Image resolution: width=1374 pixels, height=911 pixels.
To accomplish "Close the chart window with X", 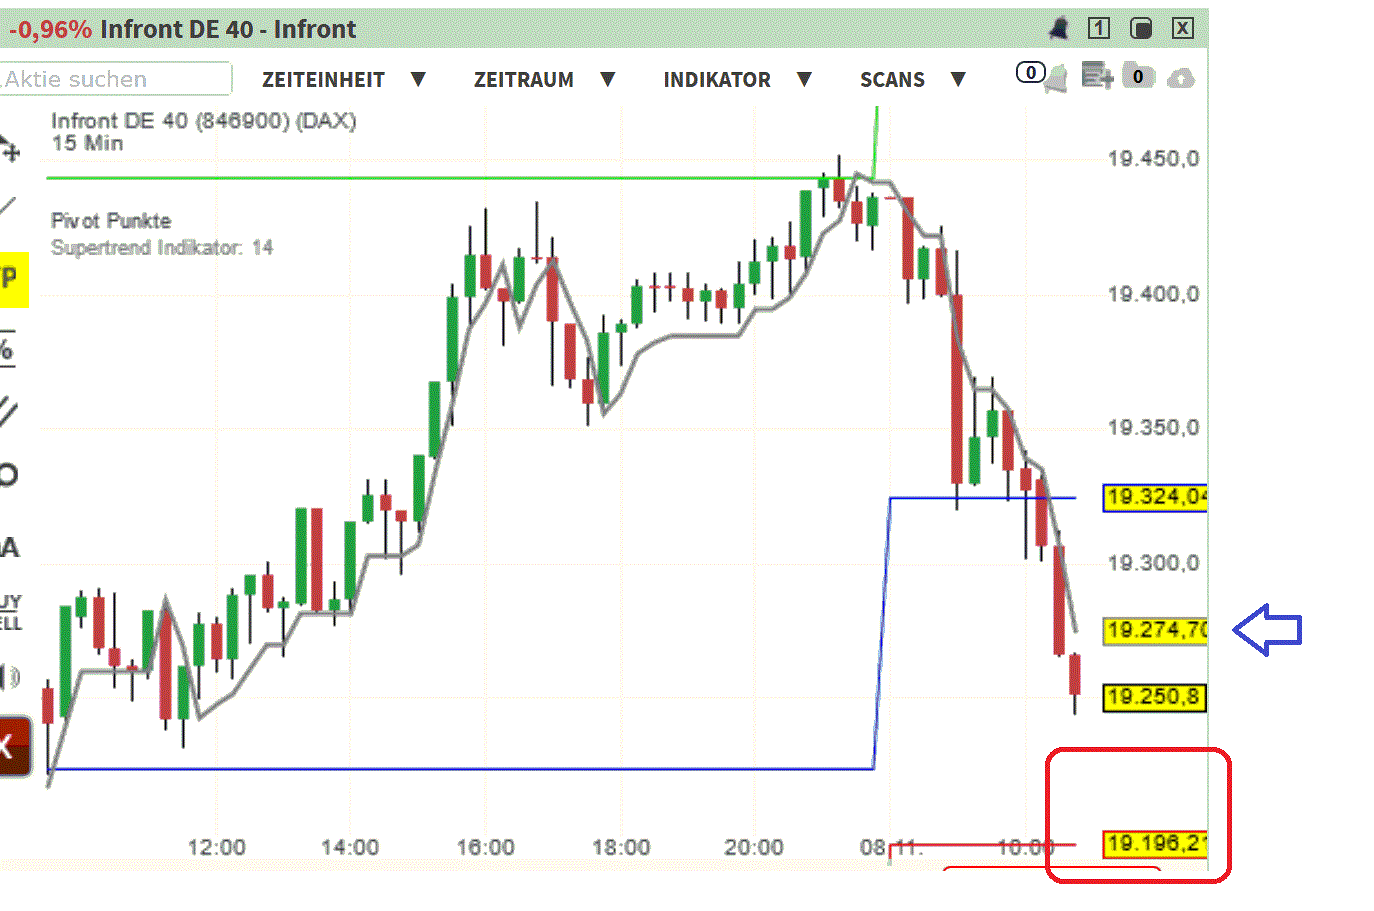I will (x=1183, y=28).
